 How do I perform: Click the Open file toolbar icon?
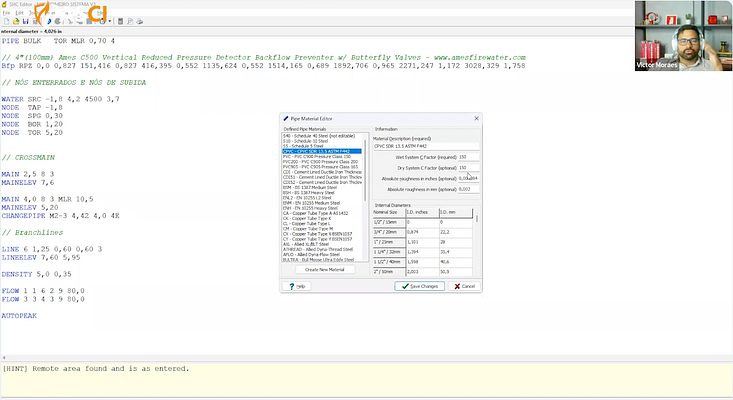tap(16, 21)
